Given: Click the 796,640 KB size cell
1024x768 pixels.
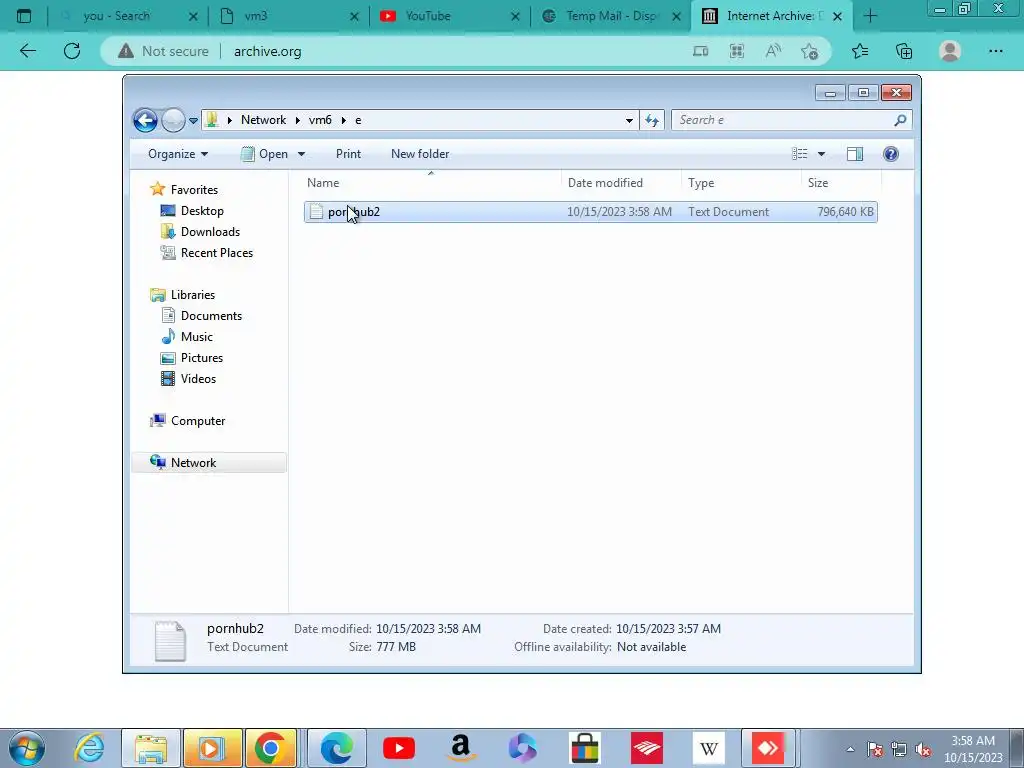Looking at the screenshot, I should [x=845, y=212].
